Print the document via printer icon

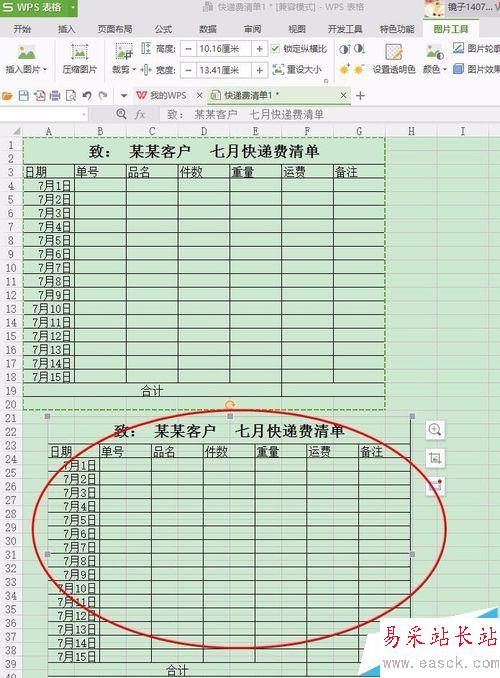point(55,96)
